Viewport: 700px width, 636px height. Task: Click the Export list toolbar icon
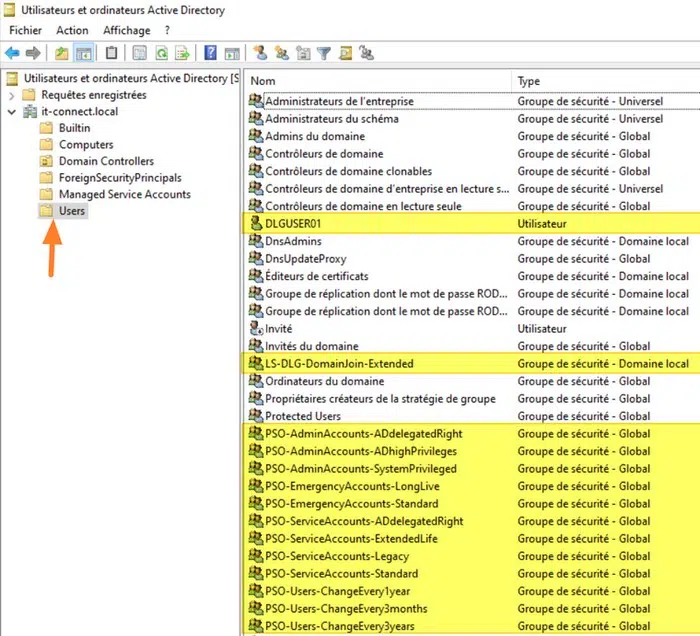[x=182, y=53]
